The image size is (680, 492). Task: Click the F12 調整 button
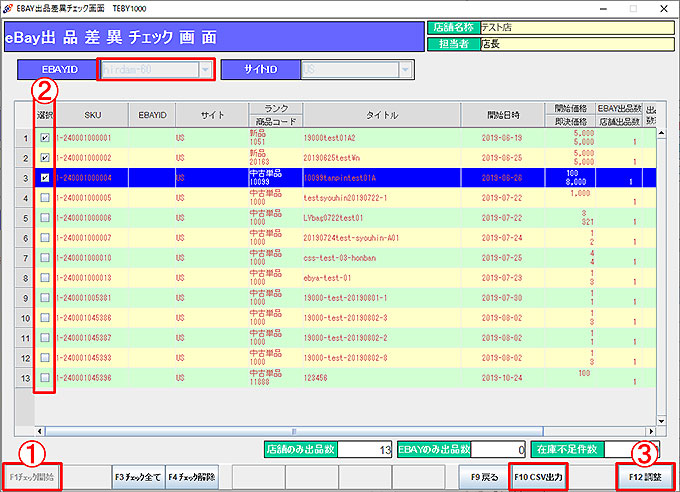coord(645,477)
